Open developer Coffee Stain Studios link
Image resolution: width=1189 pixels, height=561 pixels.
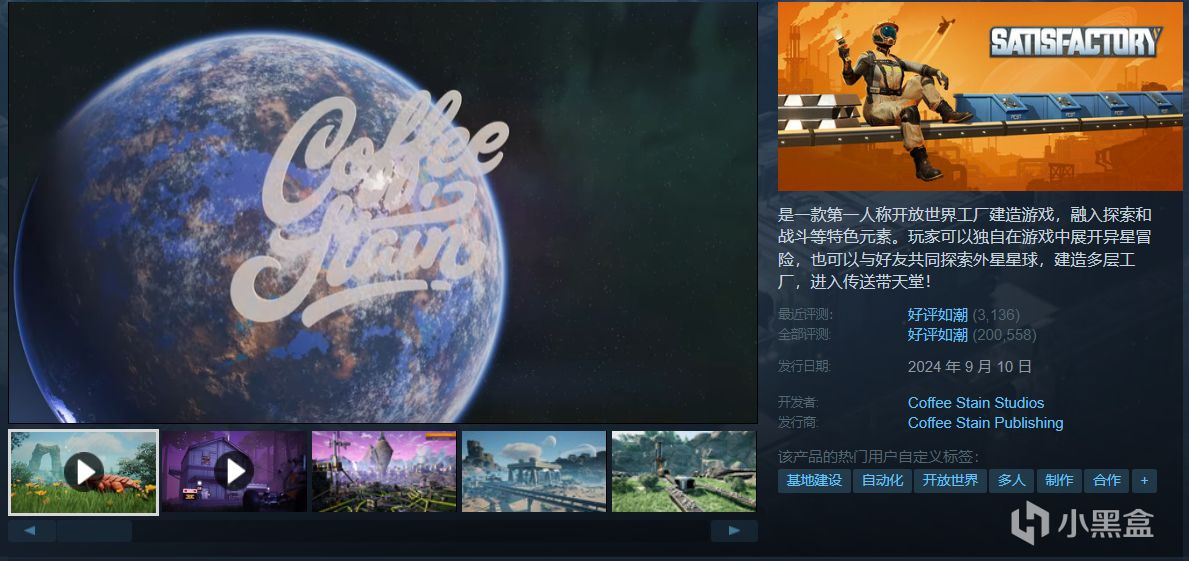(x=976, y=403)
